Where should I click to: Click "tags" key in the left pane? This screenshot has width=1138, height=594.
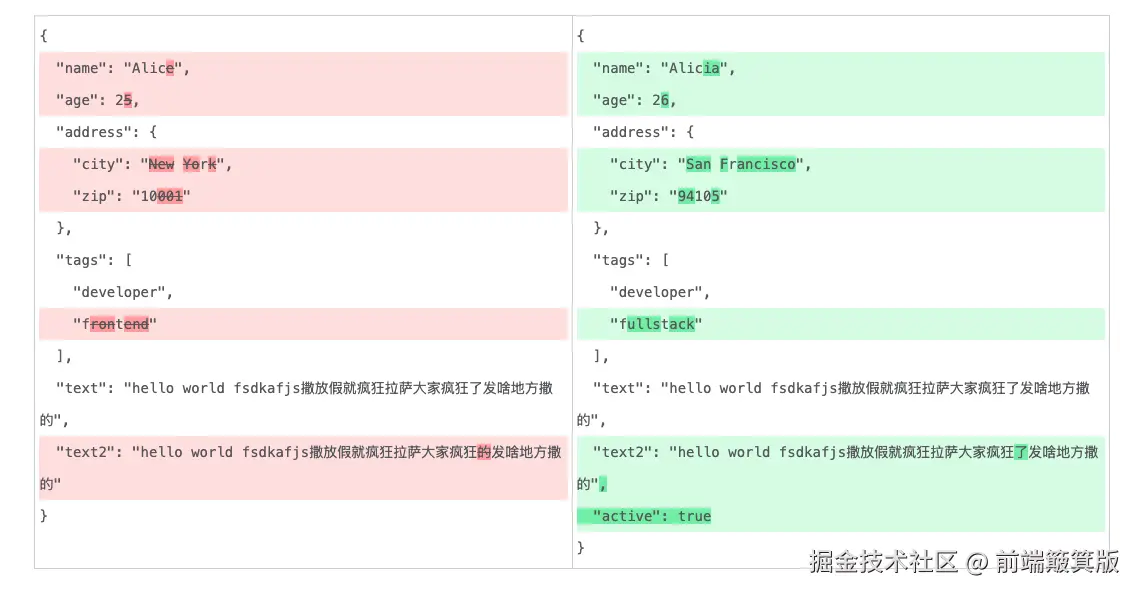tap(84, 260)
